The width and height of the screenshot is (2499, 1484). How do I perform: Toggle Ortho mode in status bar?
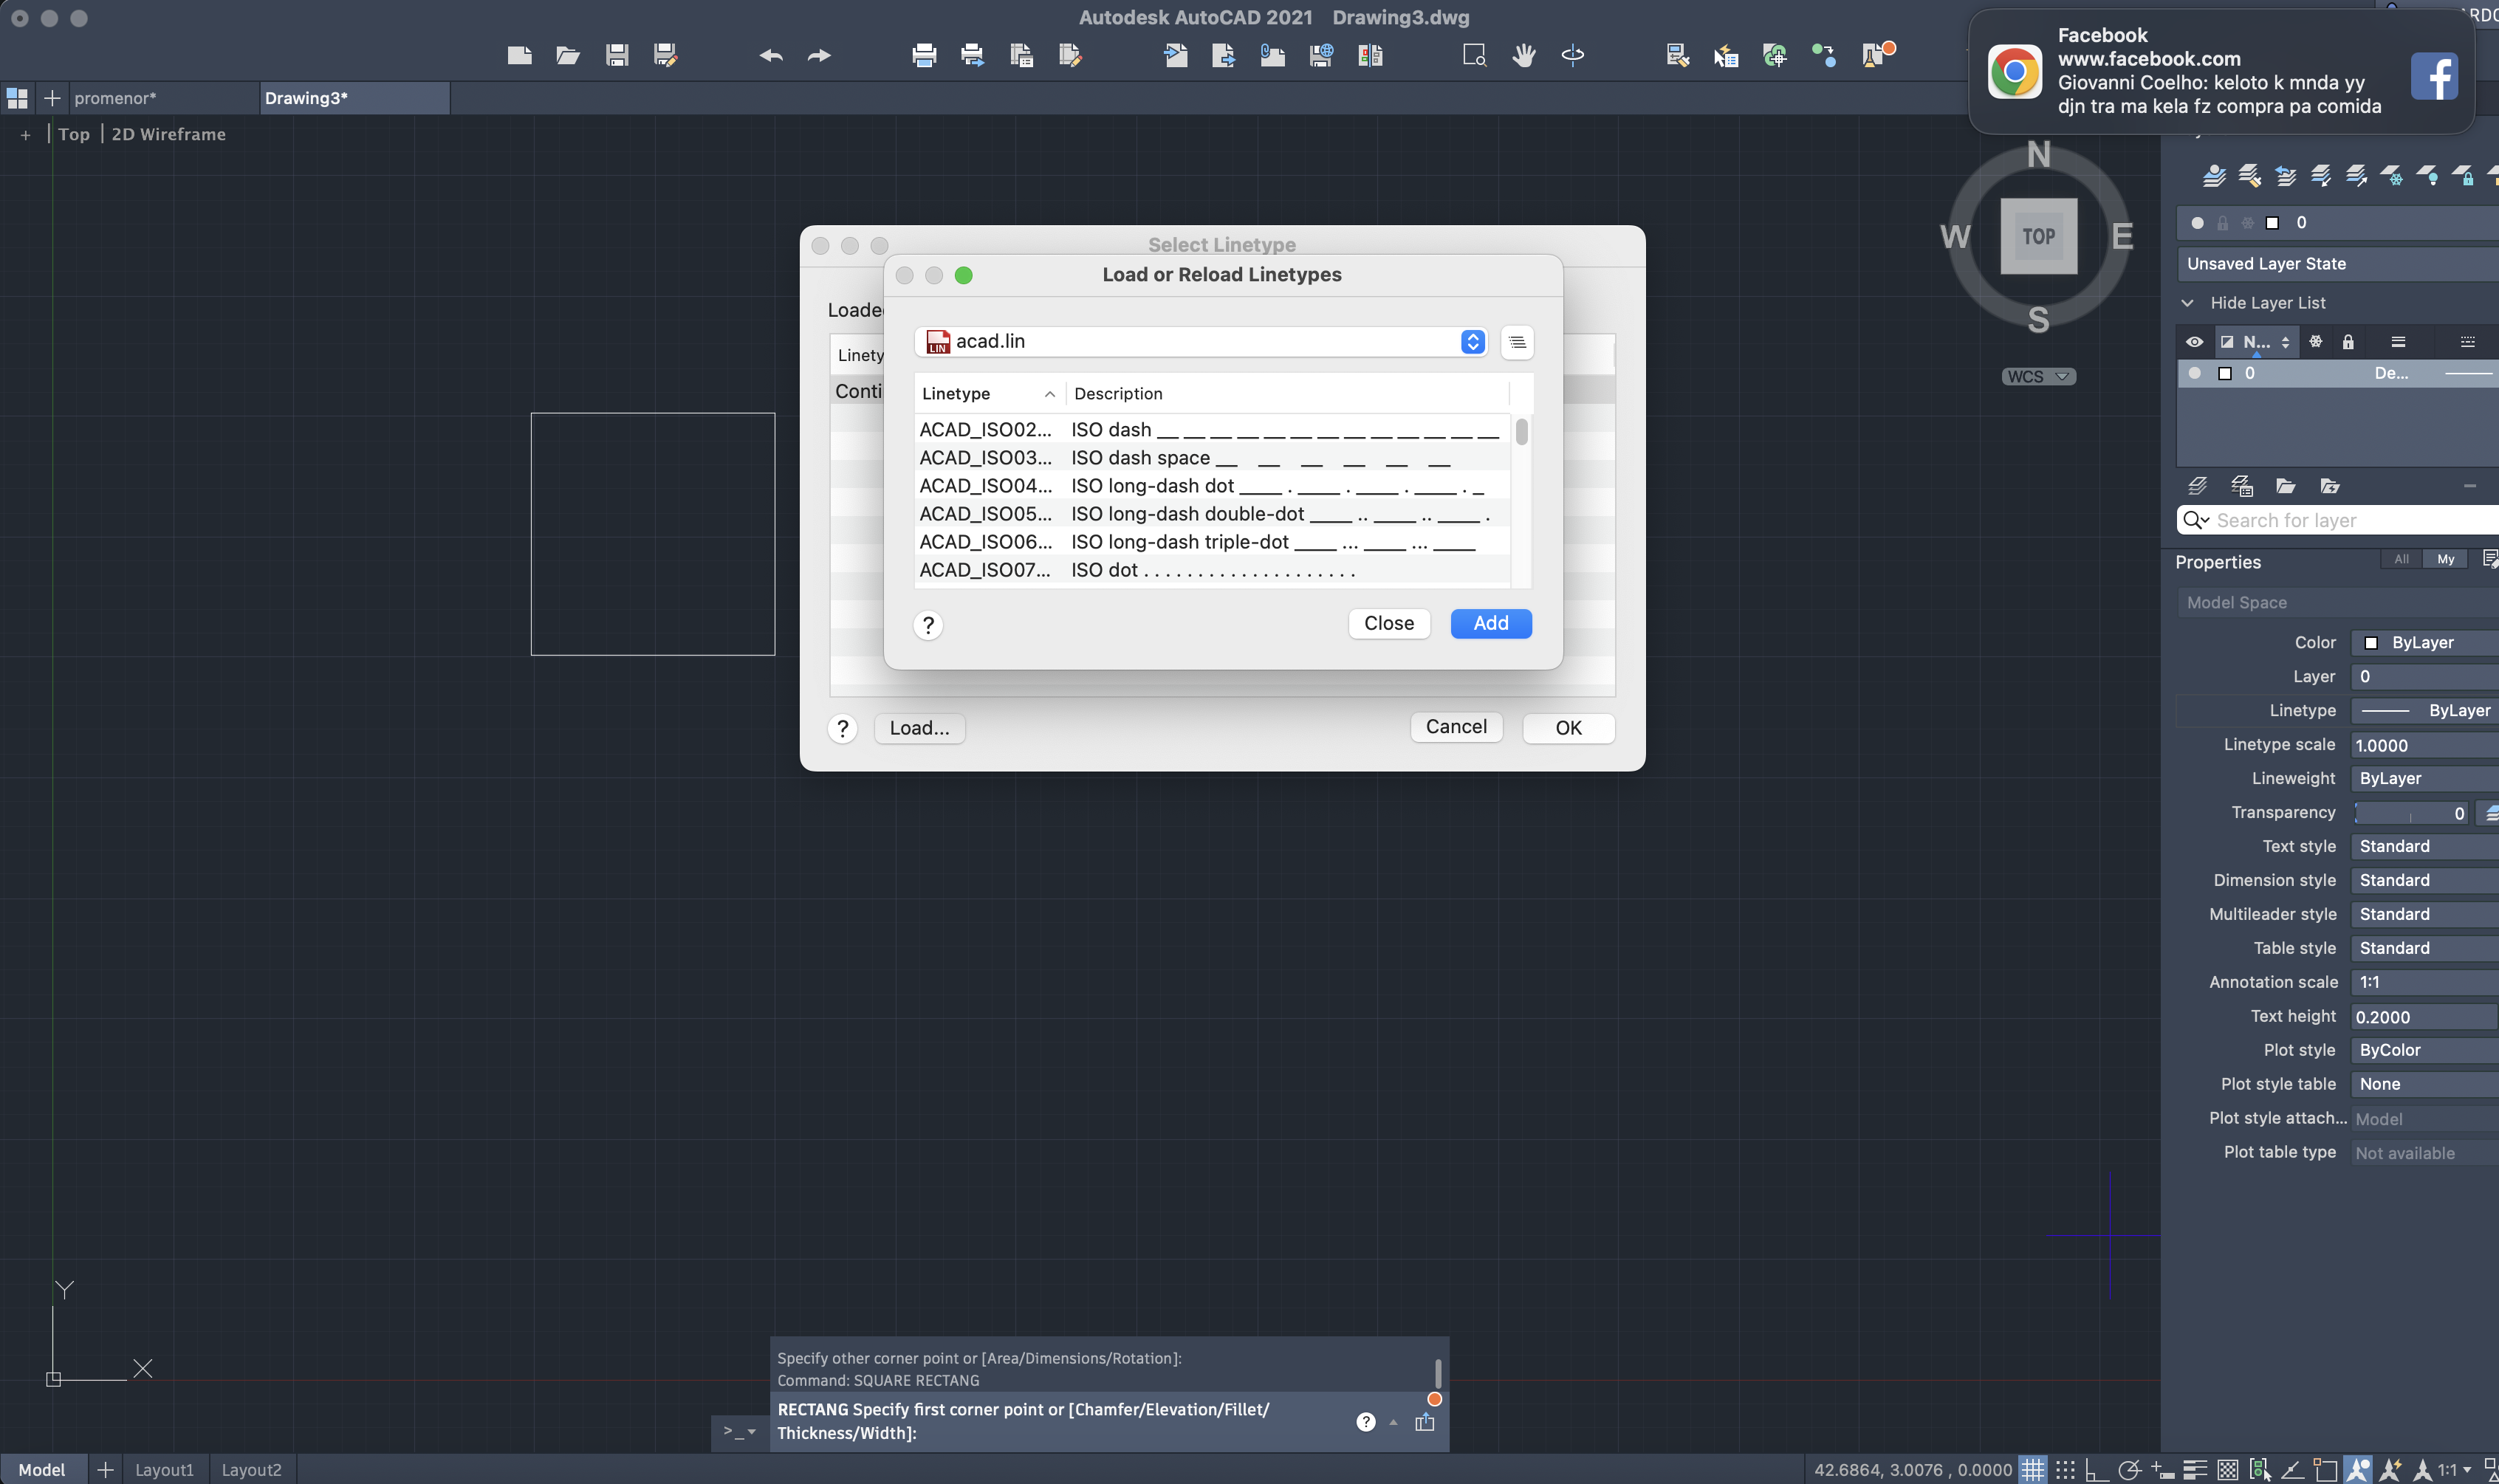tap(2097, 1469)
